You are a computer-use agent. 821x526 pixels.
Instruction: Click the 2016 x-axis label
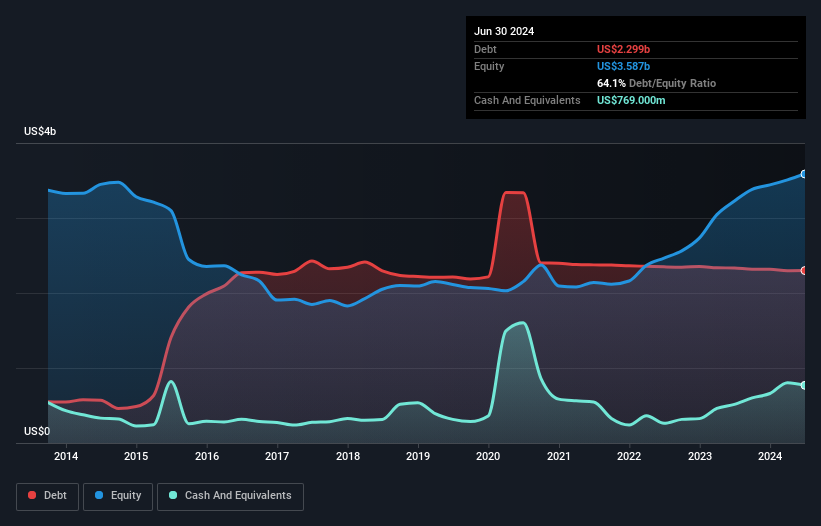(x=207, y=456)
